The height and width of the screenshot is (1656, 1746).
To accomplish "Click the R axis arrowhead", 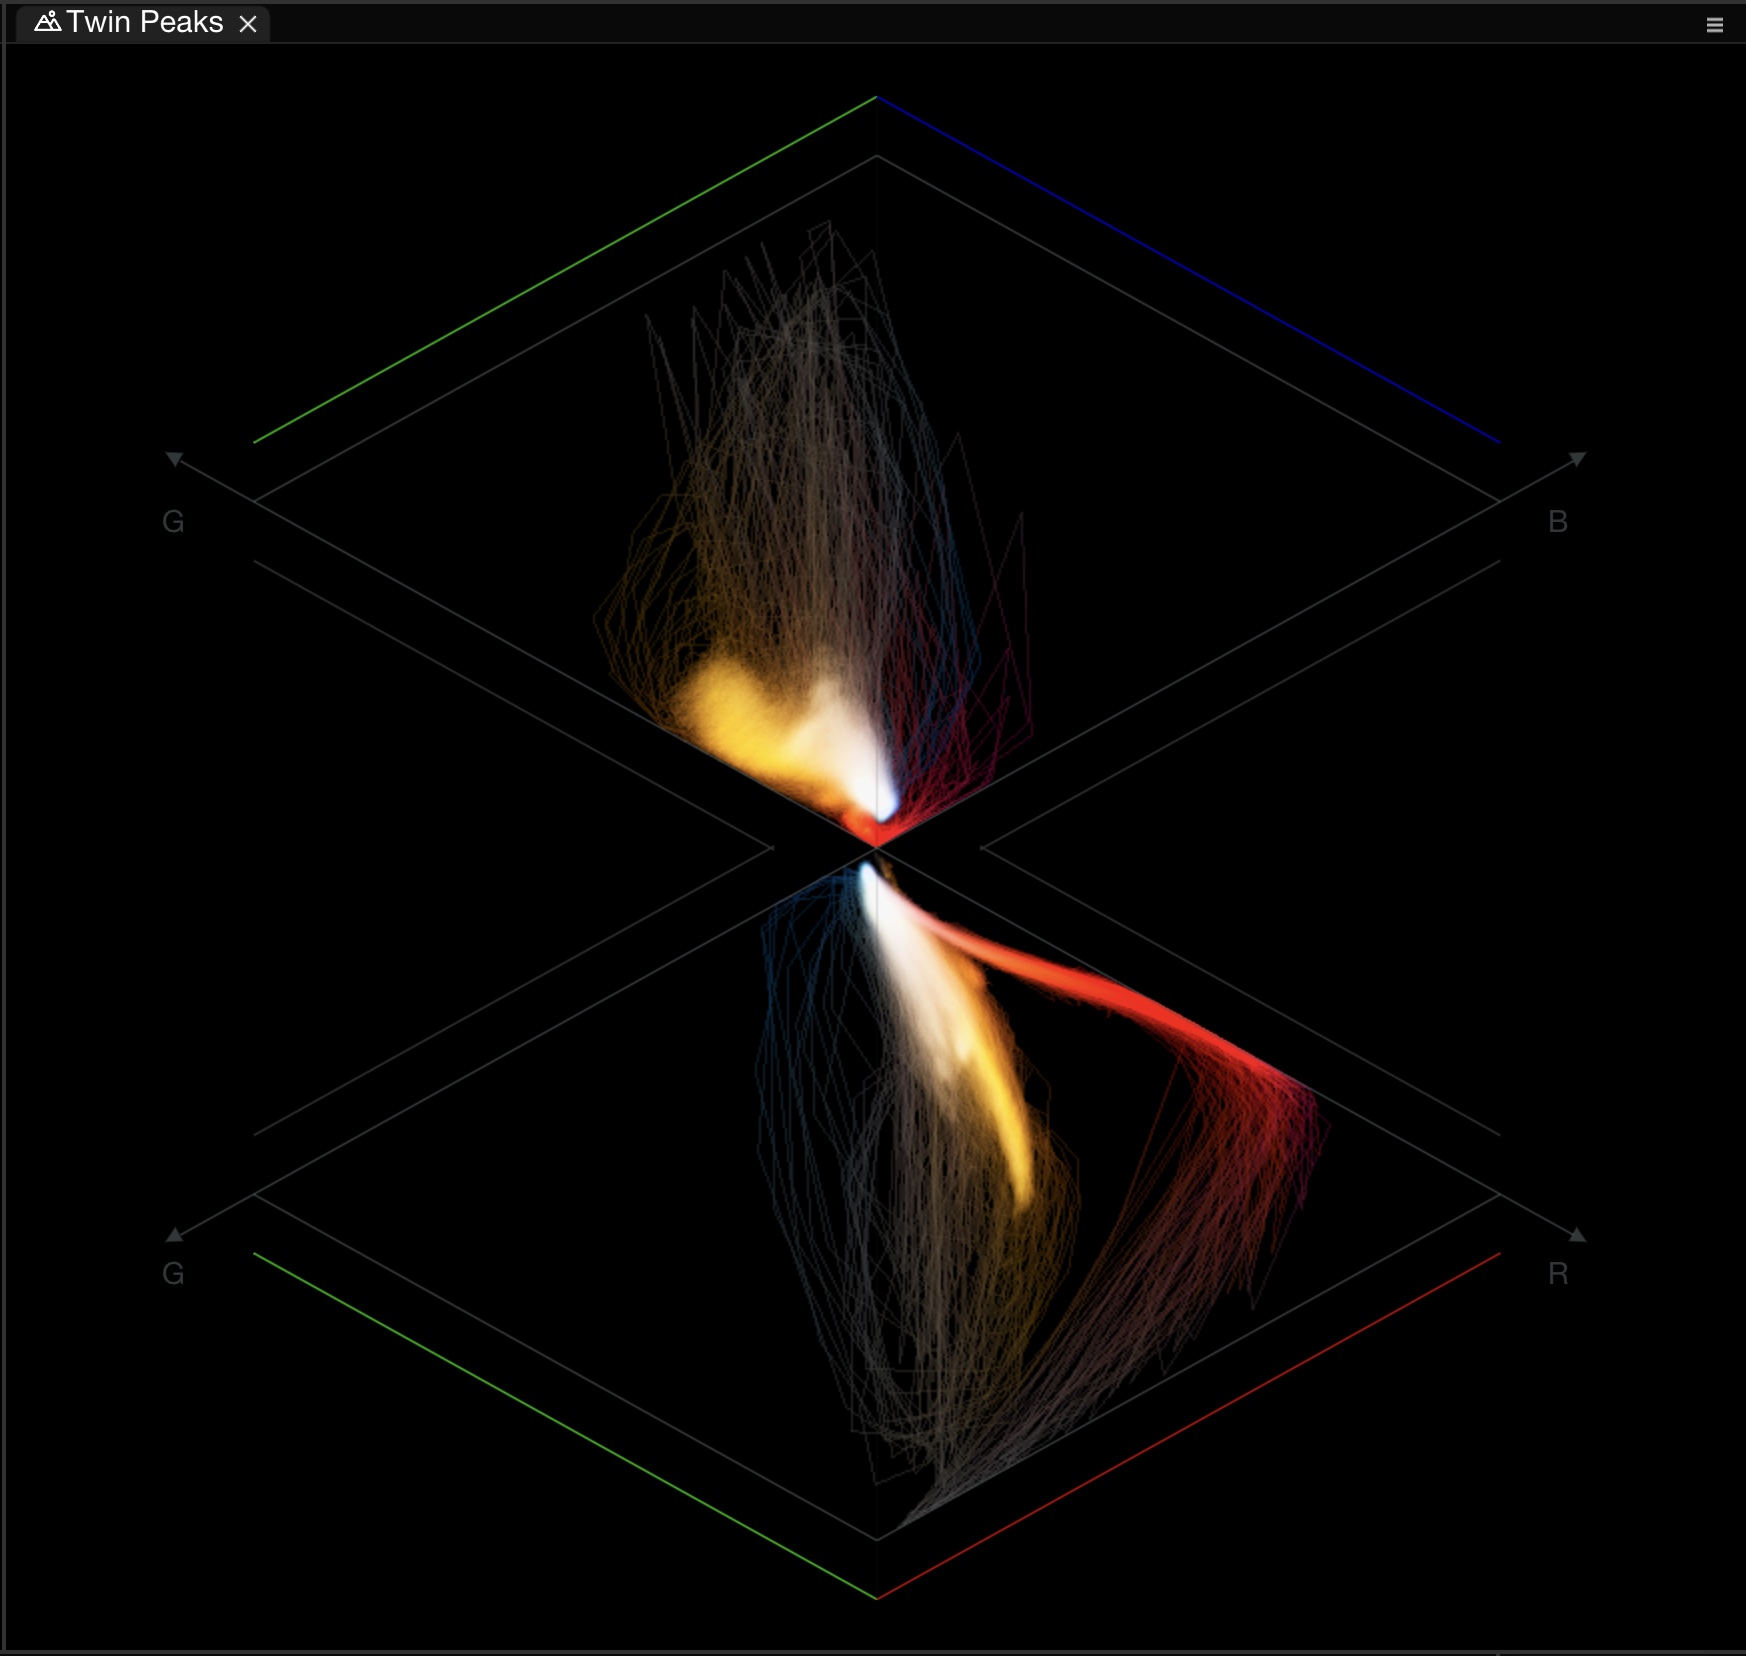I will point(1577,1235).
